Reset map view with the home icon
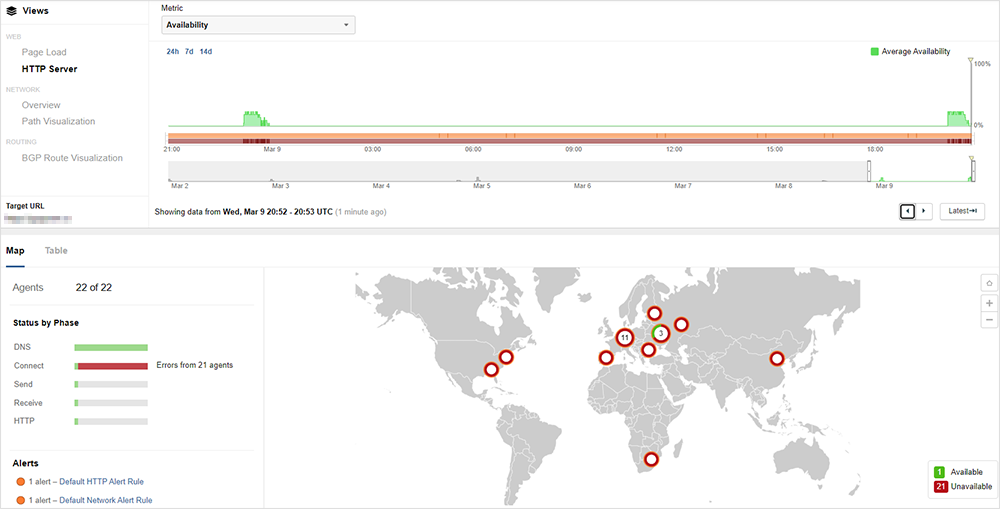The height and width of the screenshot is (509, 1000). coord(989,283)
